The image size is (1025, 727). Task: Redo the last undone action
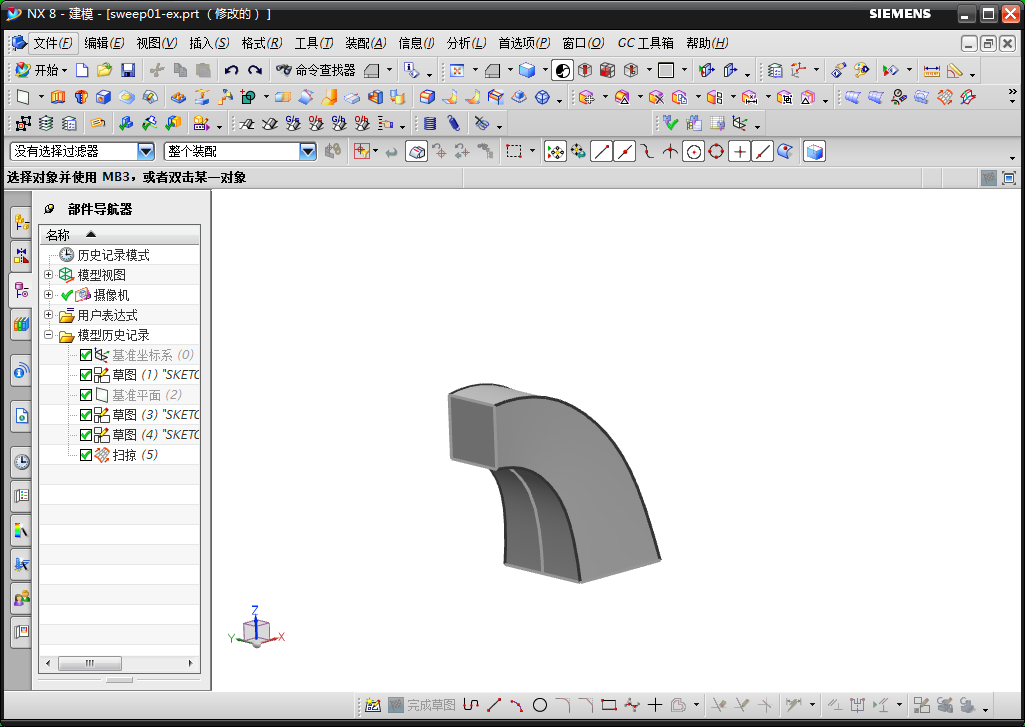click(255, 70)
